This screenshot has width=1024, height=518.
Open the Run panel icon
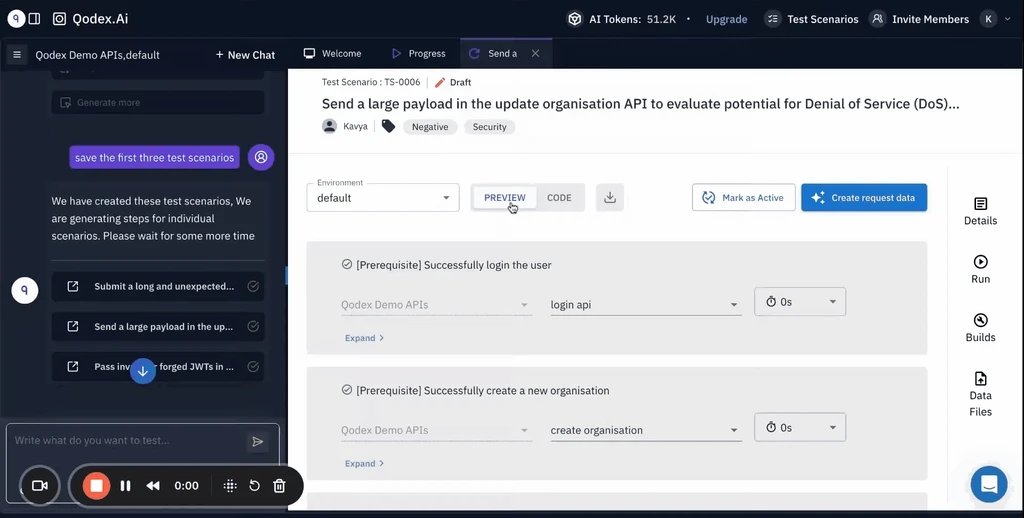point(980,262)
